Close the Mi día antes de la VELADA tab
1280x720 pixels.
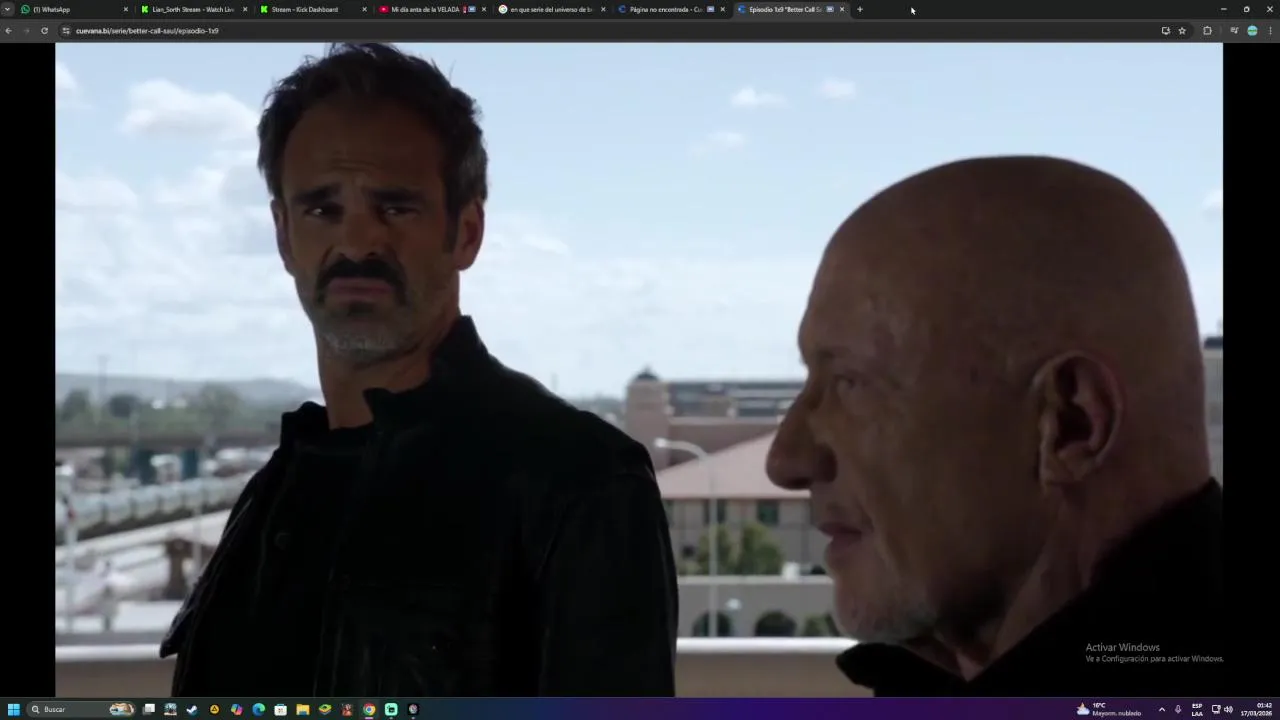point(484,9)
